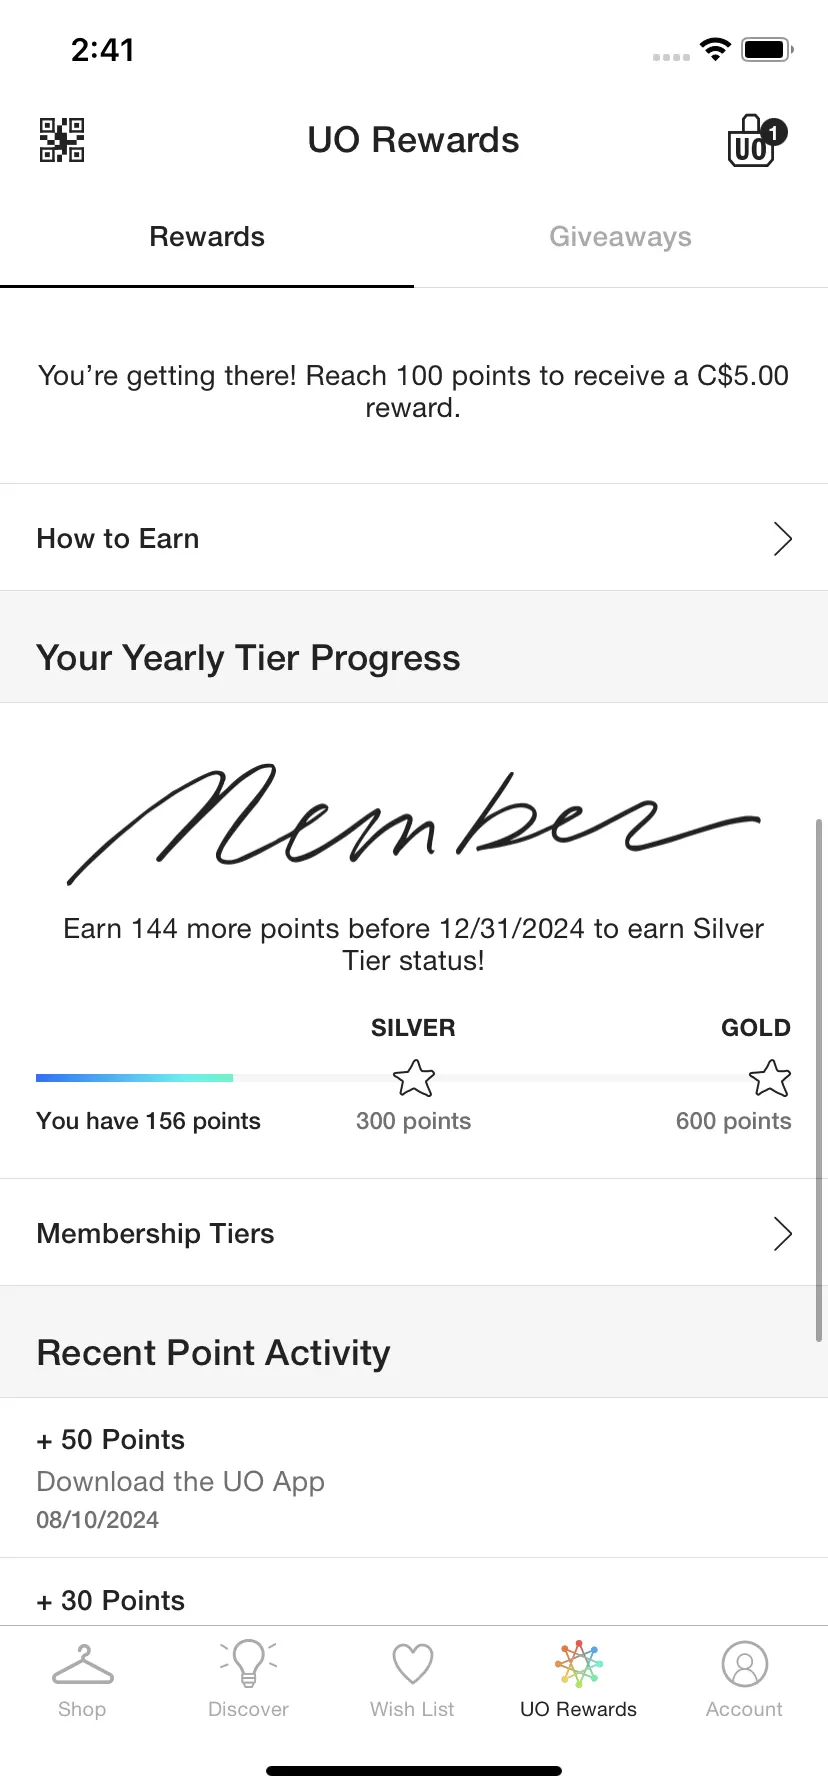Open Discover lightbulb icon
The height and width of the screenshot is (1792, 828).
(248, 1664)
